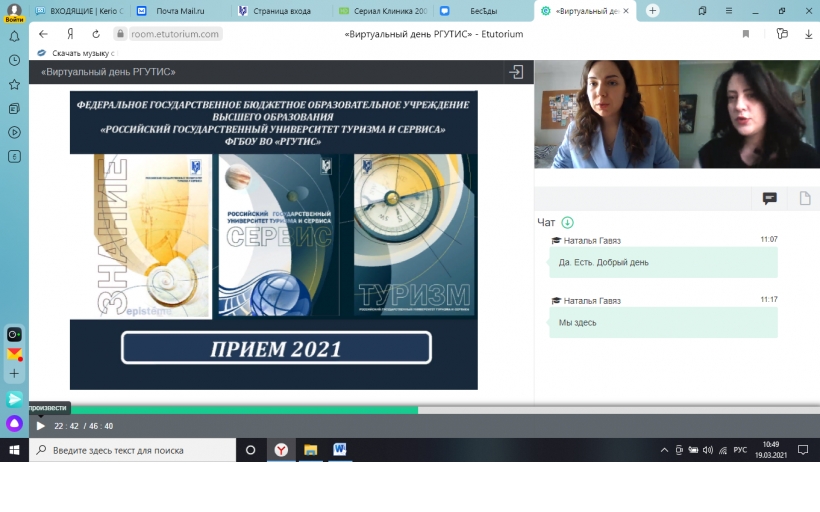Open the collections icon in sidebar
Screen dimensions: 820x512
click(x=14, y=108)
